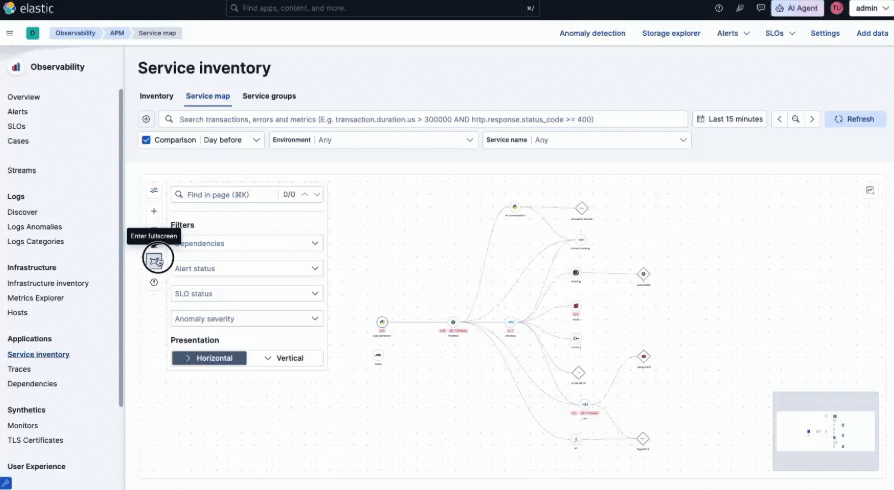Step the time range forward
Screen dimensions: 894x490
tap(812, 119)
